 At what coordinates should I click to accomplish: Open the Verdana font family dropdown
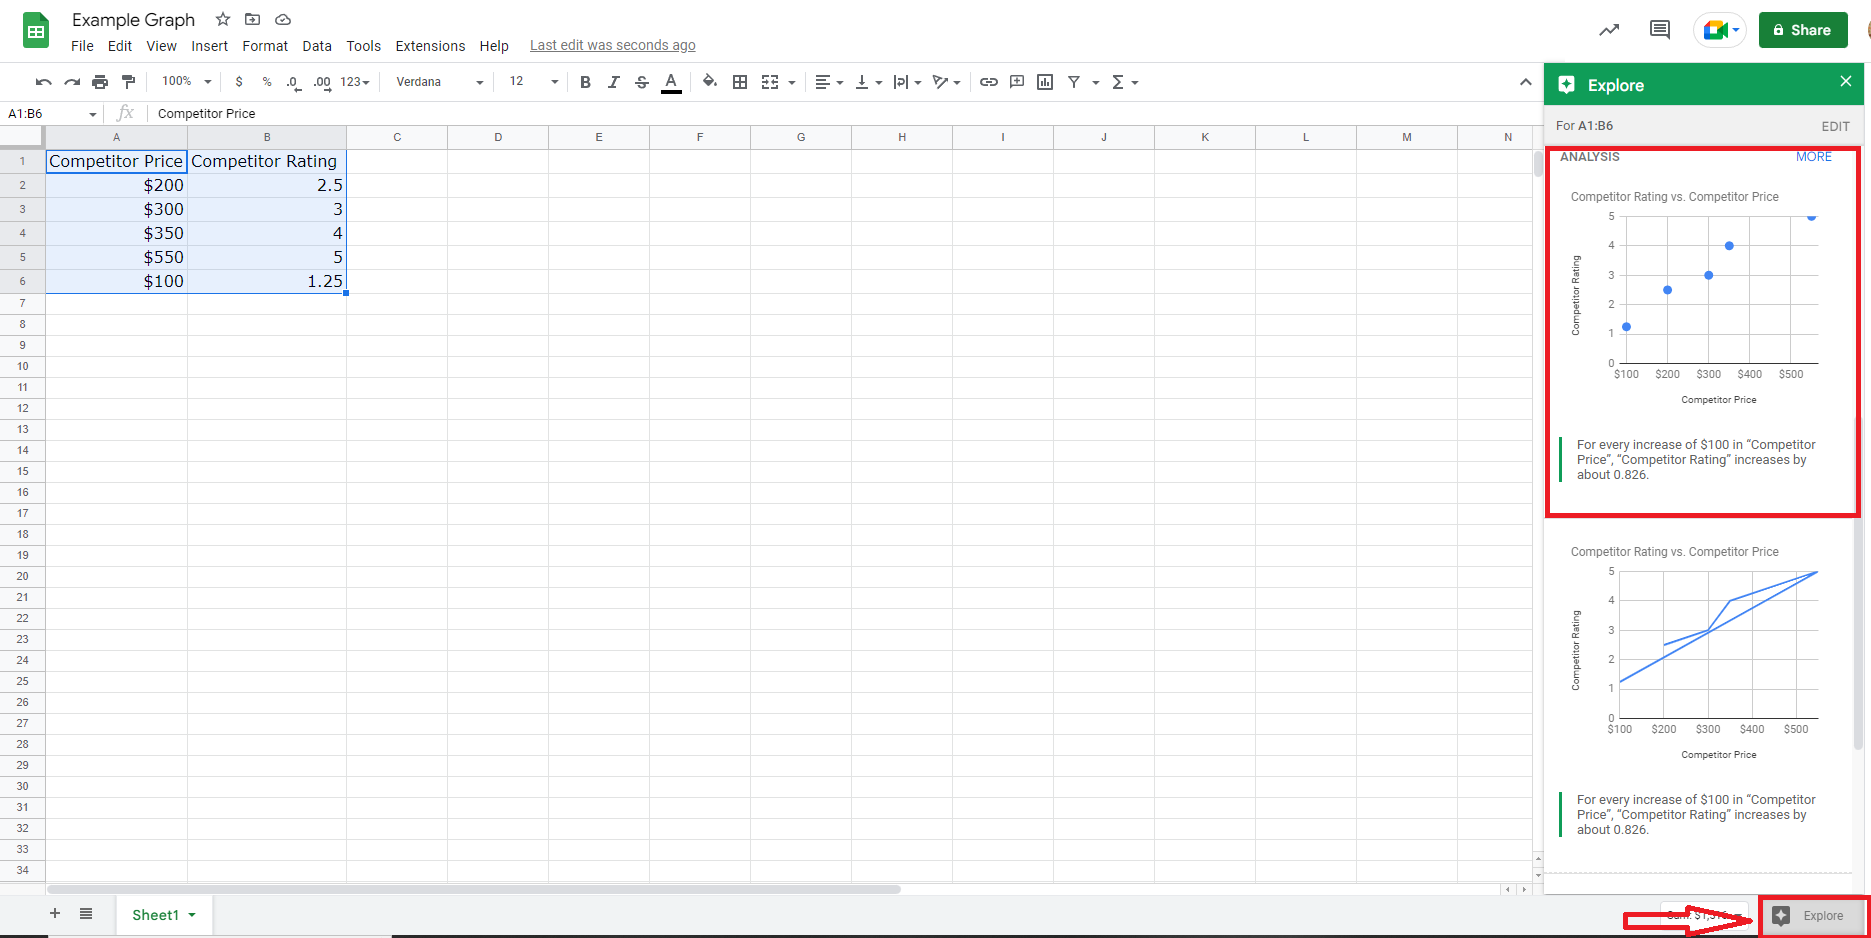click(x=437, y=81)
